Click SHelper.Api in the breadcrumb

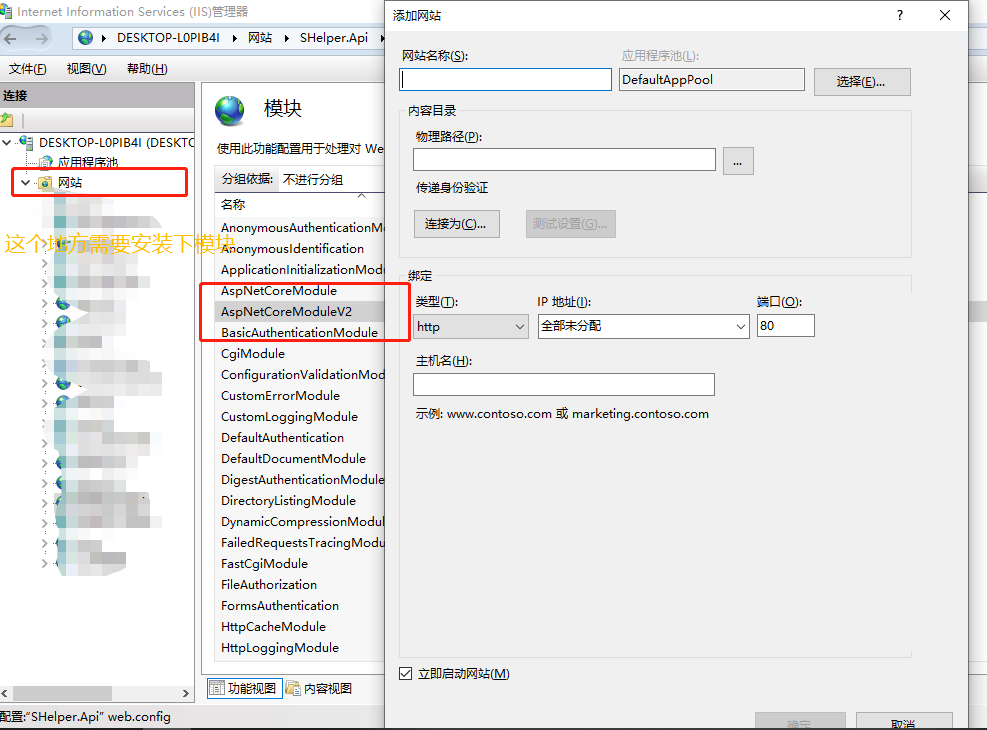[334, 38]
